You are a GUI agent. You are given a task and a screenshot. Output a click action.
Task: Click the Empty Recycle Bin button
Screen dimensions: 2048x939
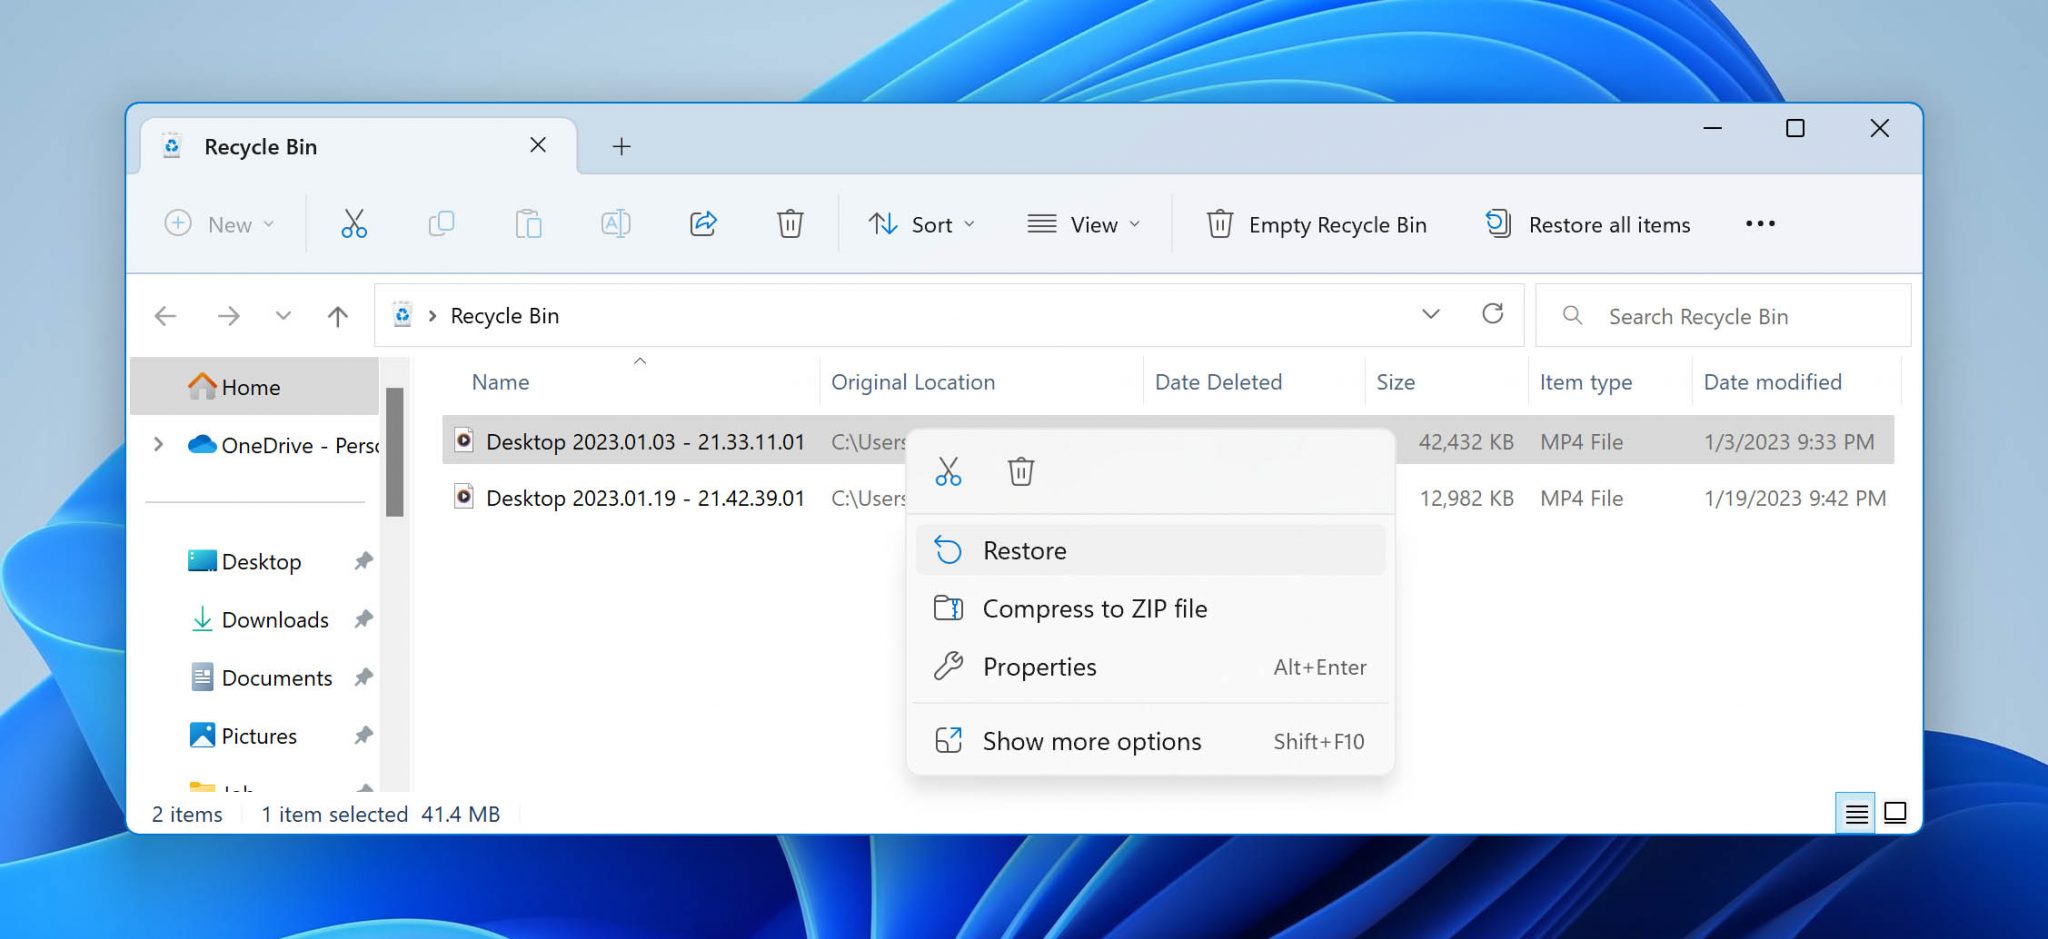pyautogui.click(x=1314, y=224)
